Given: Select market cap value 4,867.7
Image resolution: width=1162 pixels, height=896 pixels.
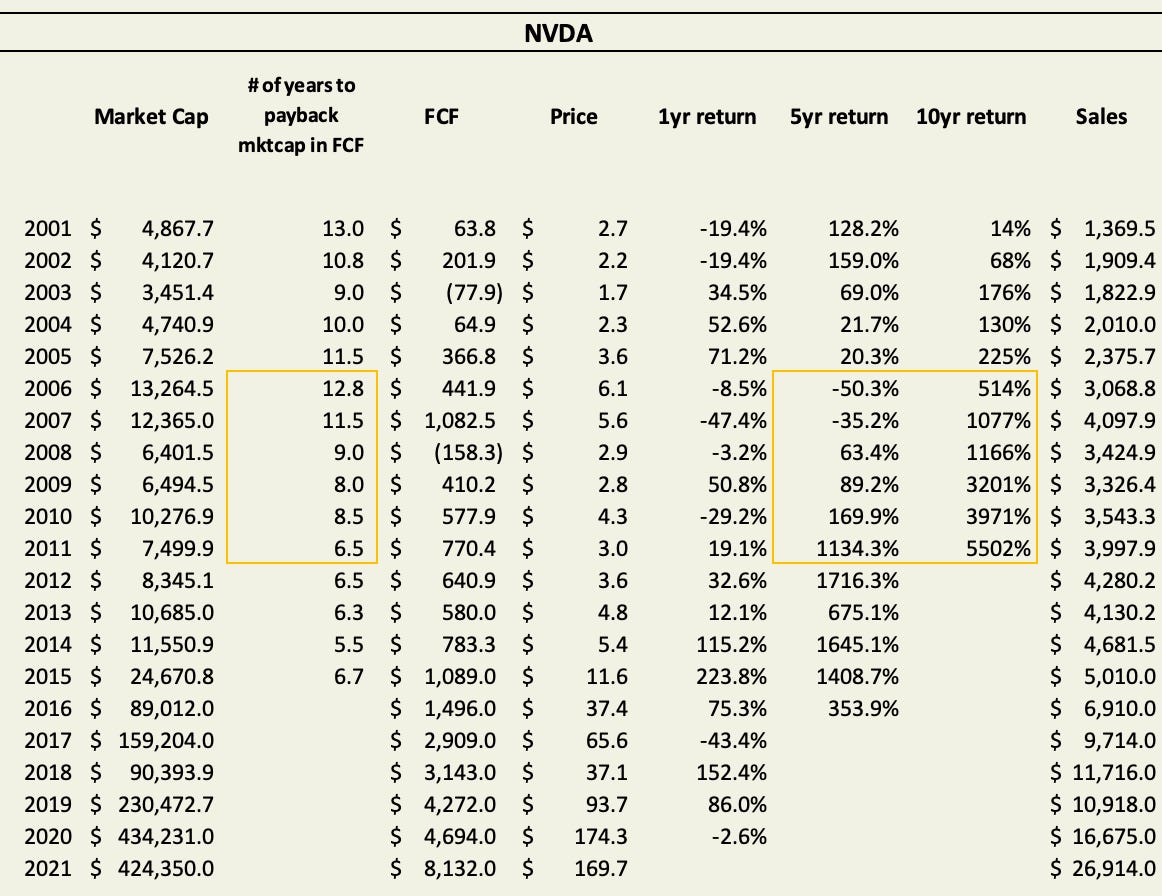Looking at the screenshot, I should tap(177, 228).
